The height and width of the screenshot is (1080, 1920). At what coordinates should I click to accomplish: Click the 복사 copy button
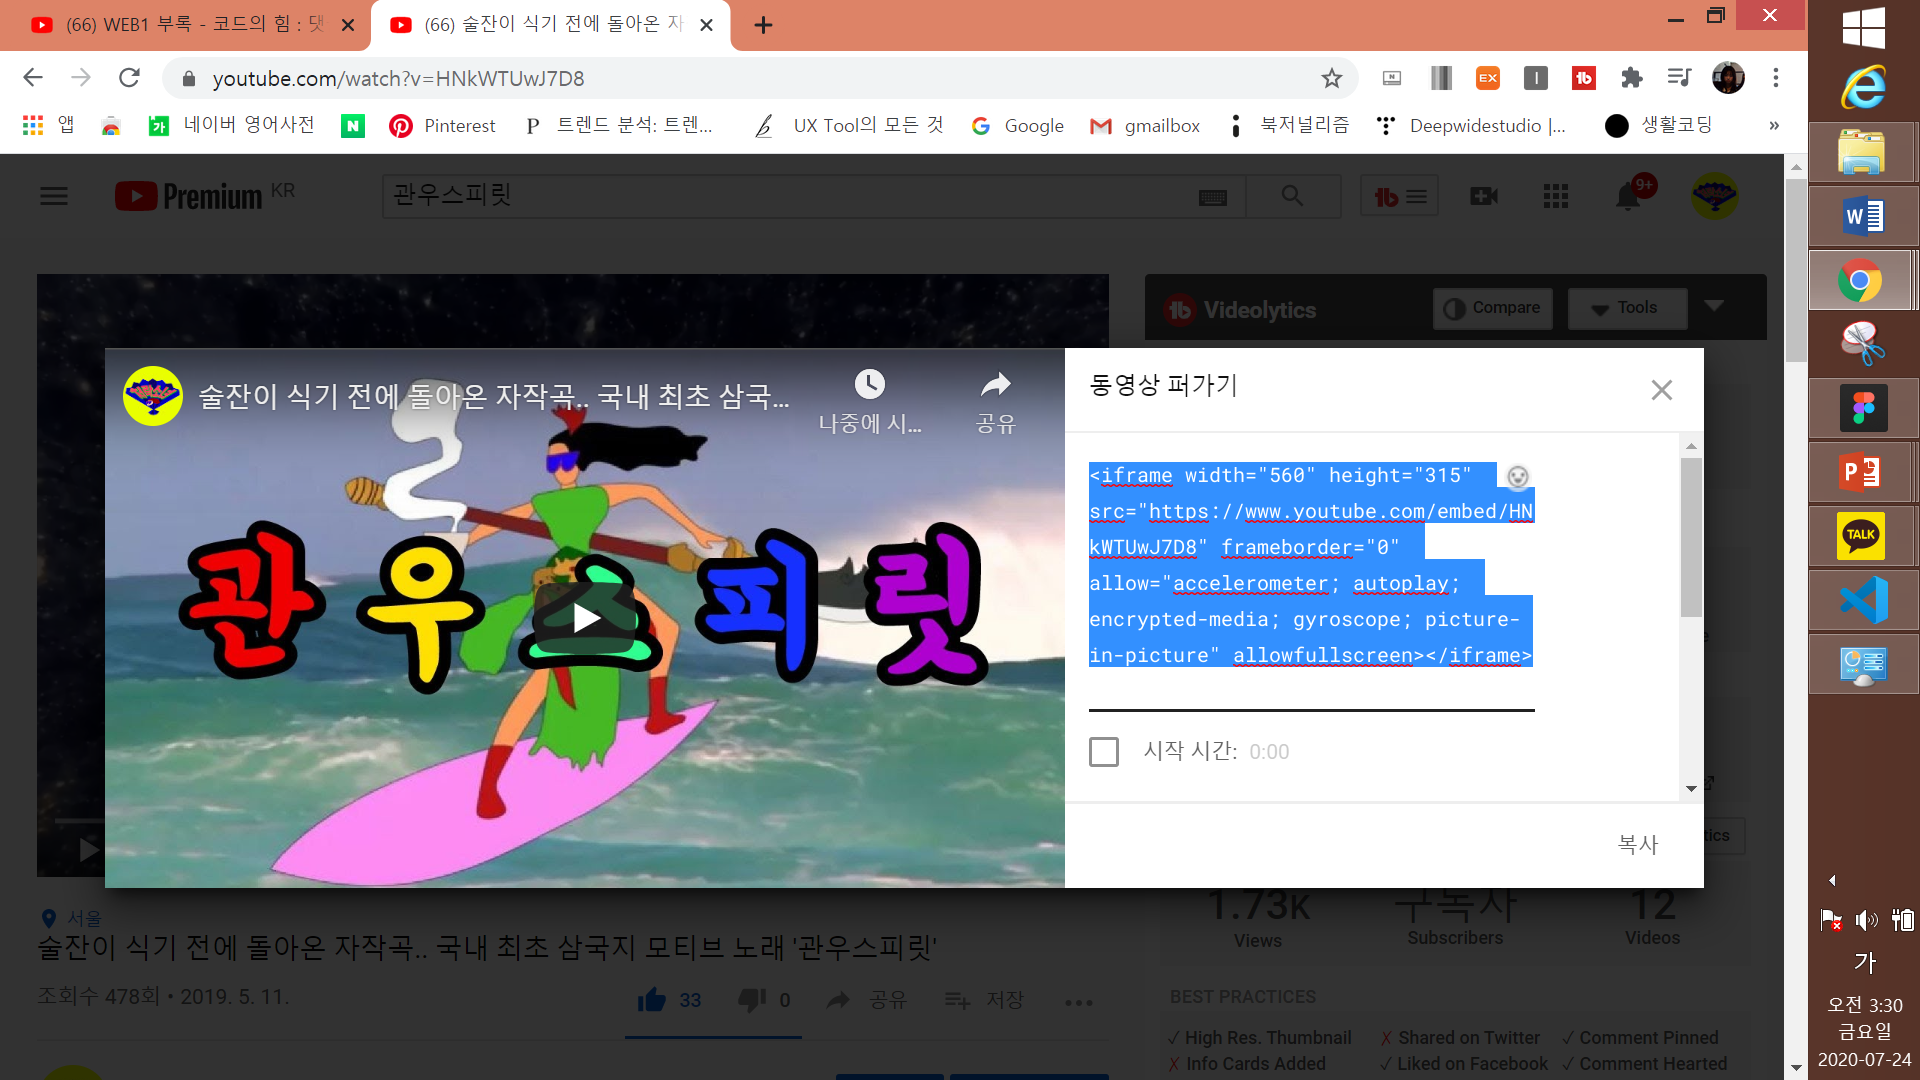tap(1637, 844)
